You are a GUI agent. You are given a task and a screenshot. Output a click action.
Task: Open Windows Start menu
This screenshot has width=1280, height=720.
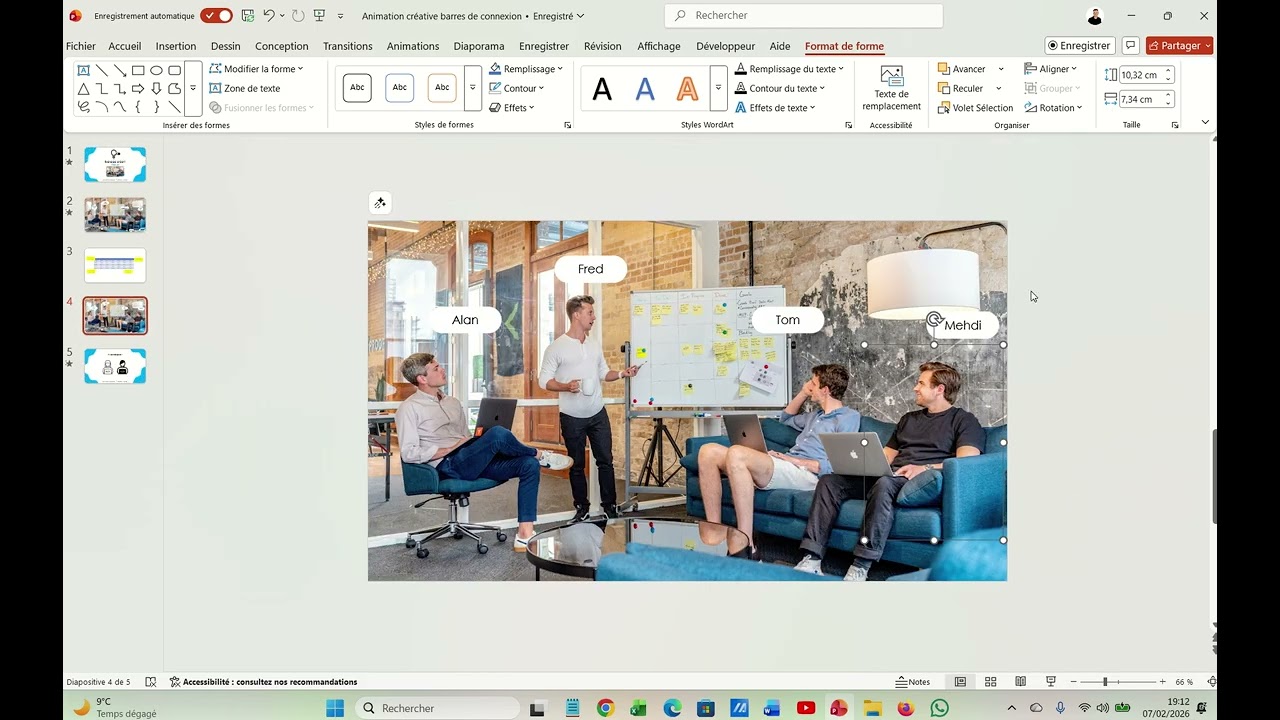335,708
